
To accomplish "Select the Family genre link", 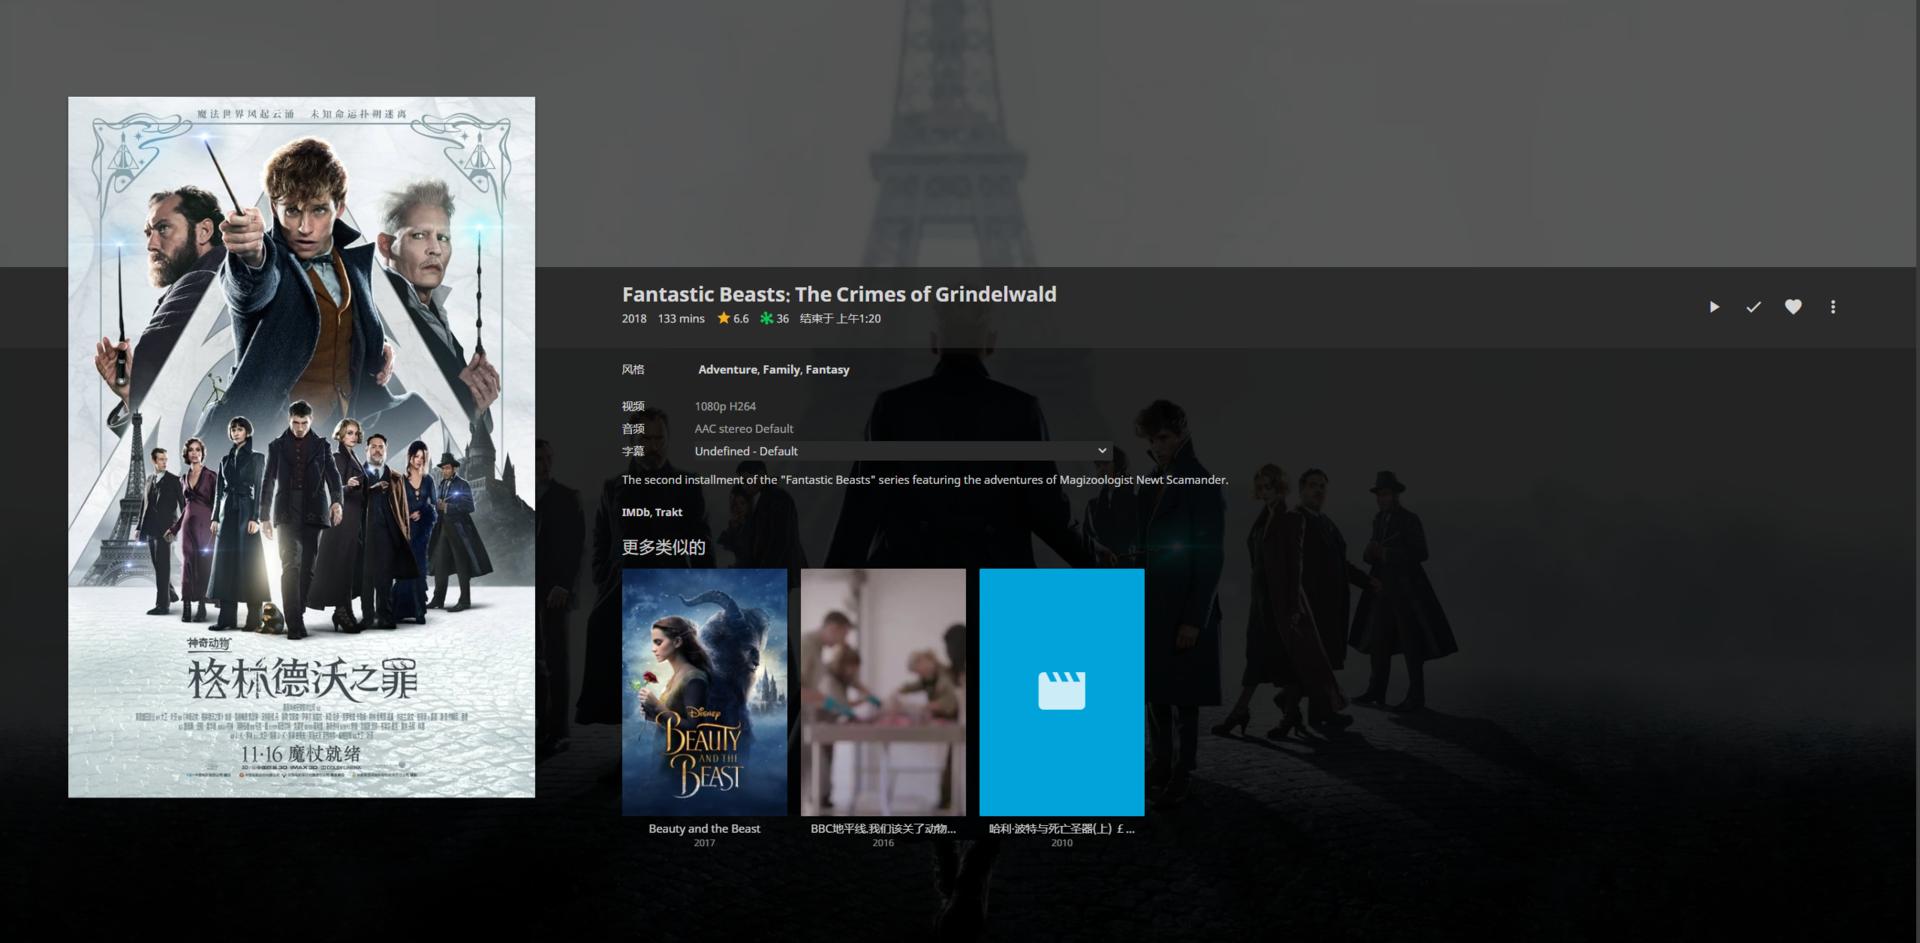I will pyautogui.click(x=781, y=369).
